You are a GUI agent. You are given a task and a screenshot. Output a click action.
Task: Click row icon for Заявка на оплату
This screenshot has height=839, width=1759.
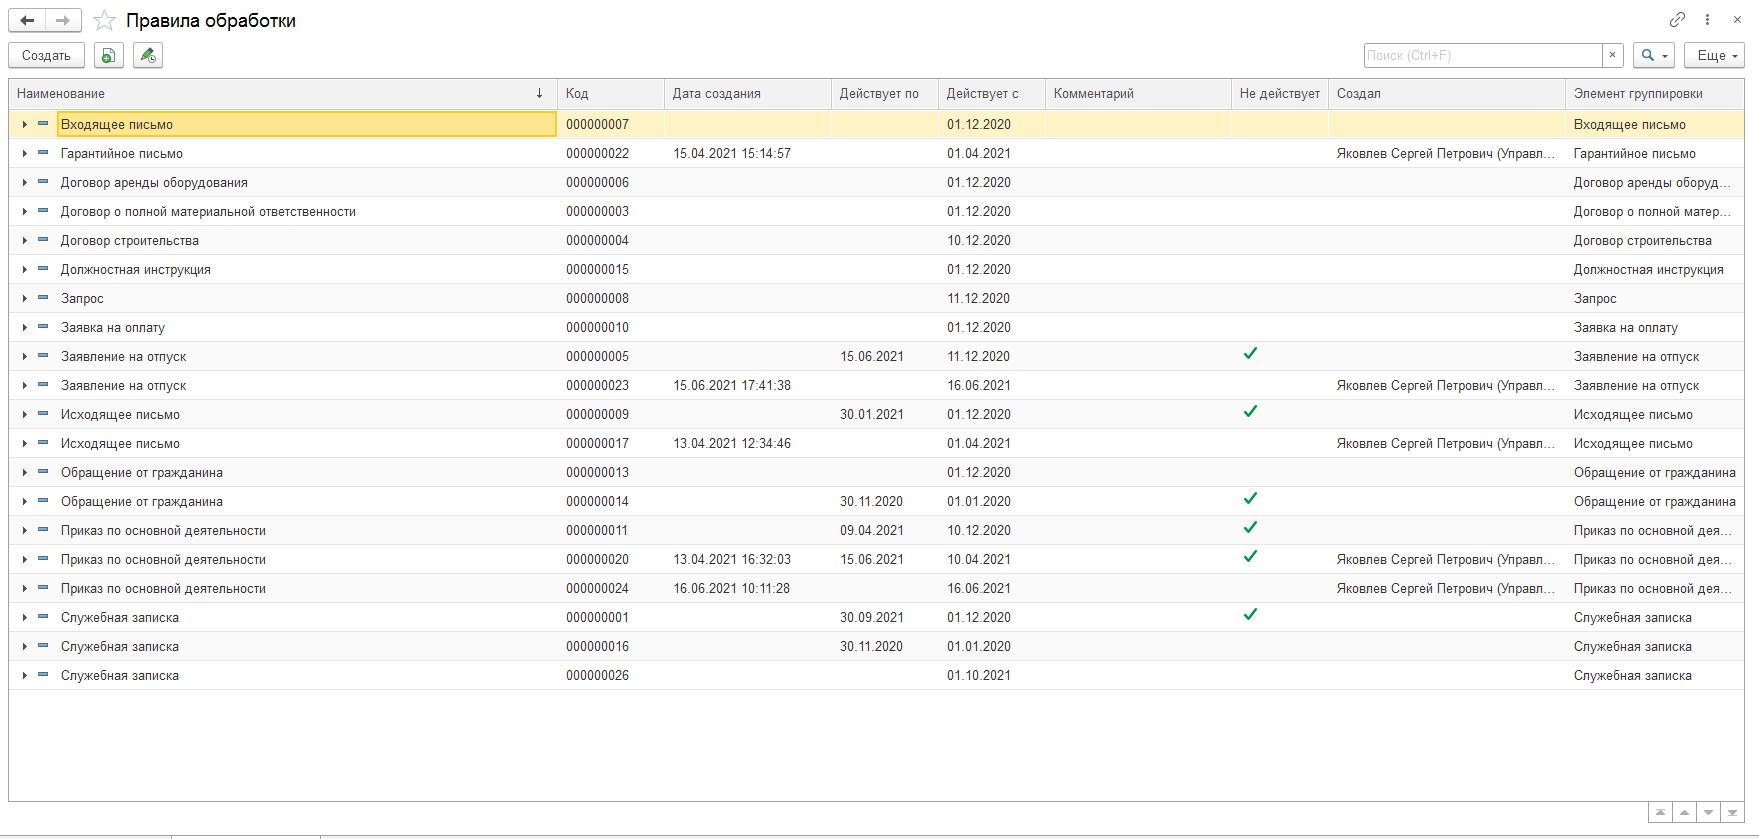(x=43, y=327)
